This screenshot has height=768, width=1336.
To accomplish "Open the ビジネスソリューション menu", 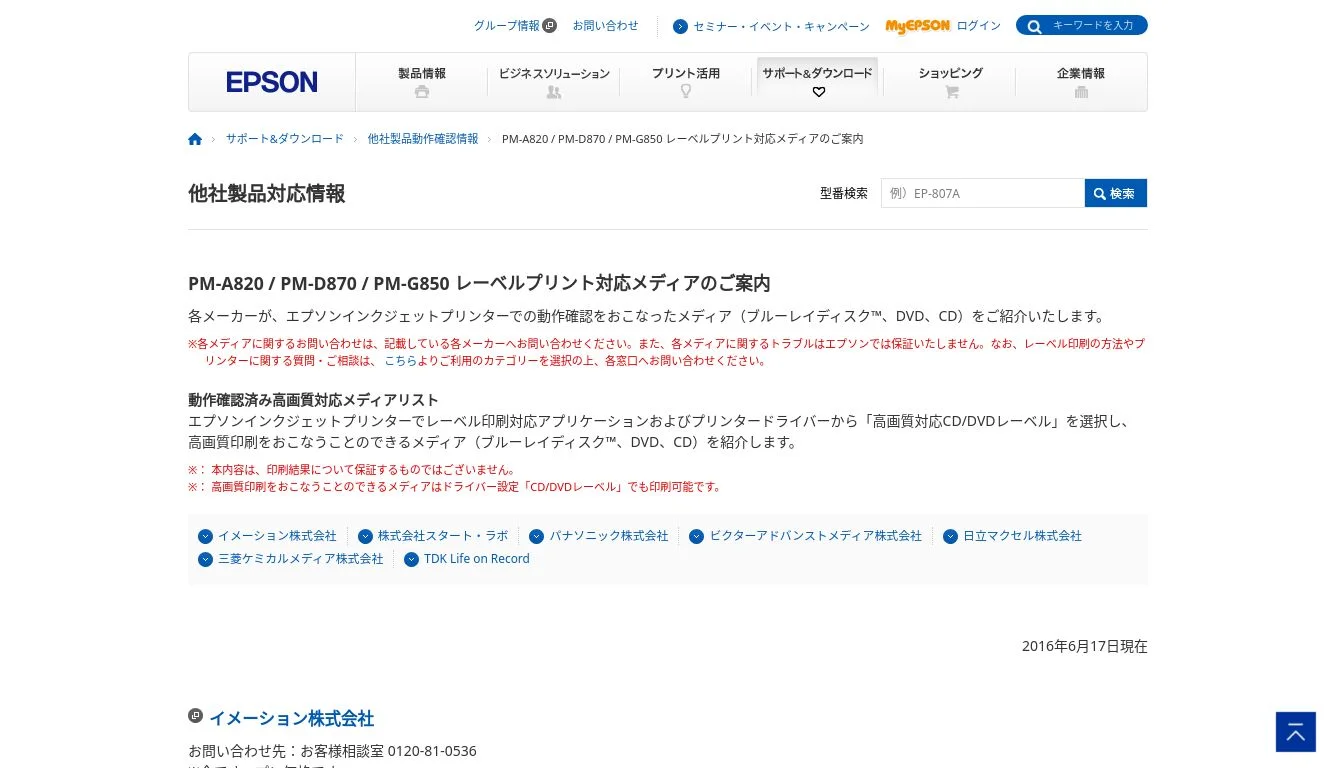I will pos(554,82).
